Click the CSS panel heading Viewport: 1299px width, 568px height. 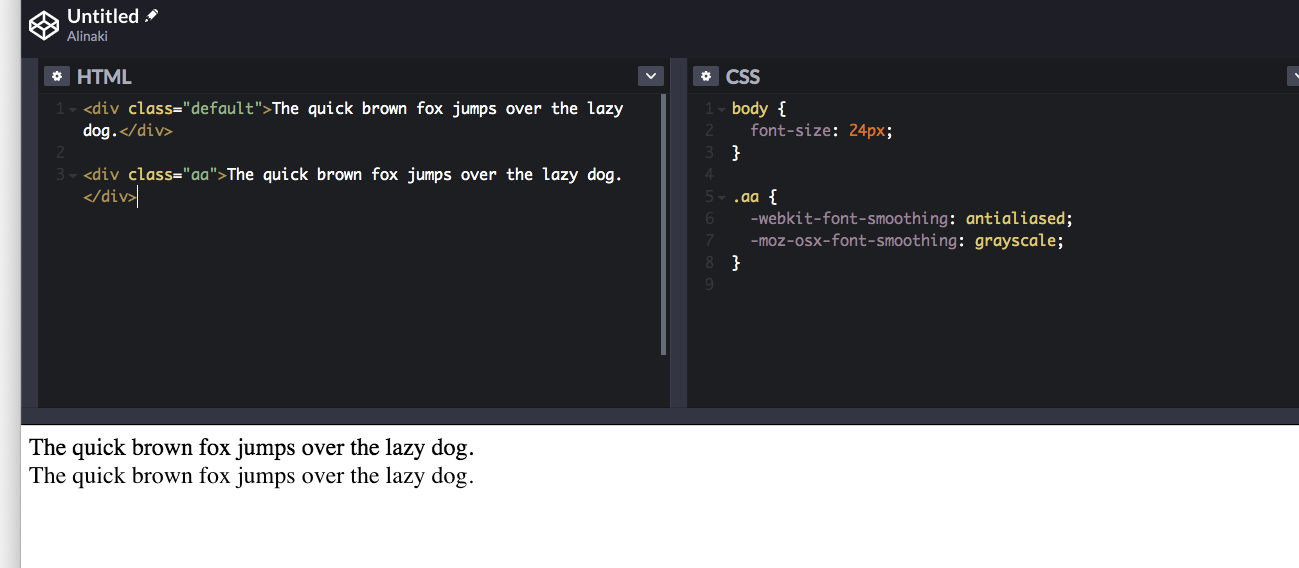[x=743, y=77]
